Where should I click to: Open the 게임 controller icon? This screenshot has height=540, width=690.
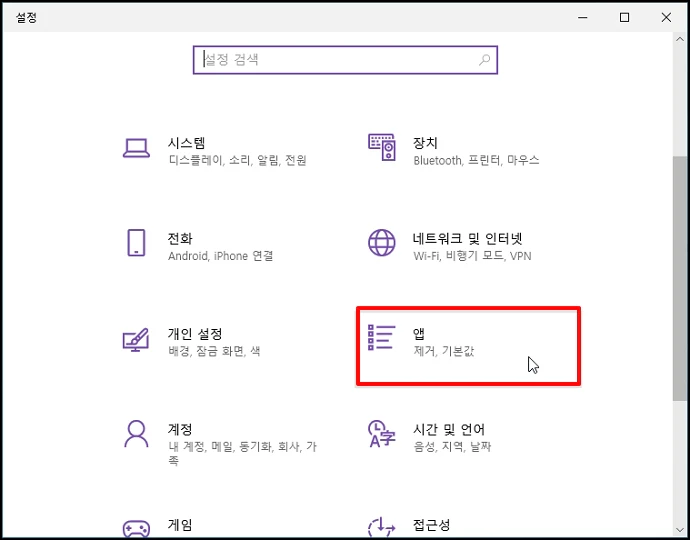tap(136, 529)
